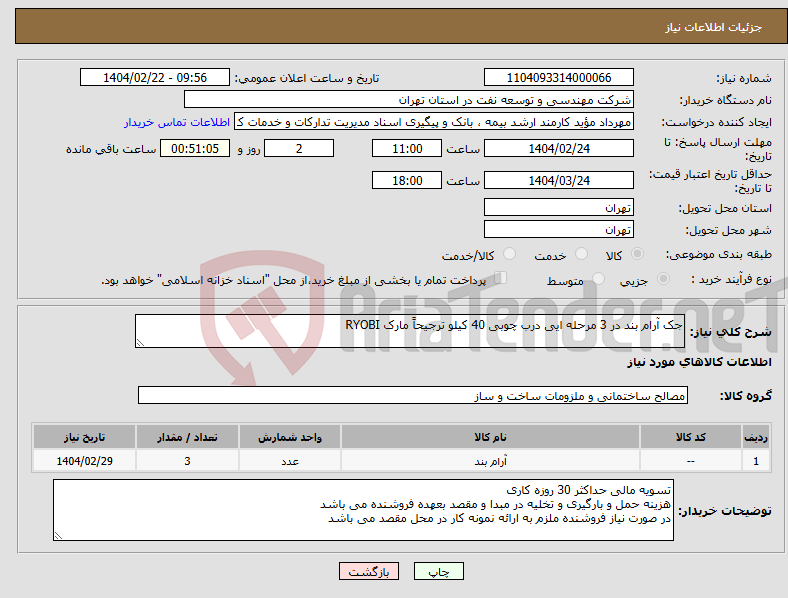
Task: Click the resize handle of description textarea
Action: coord(140,343)
